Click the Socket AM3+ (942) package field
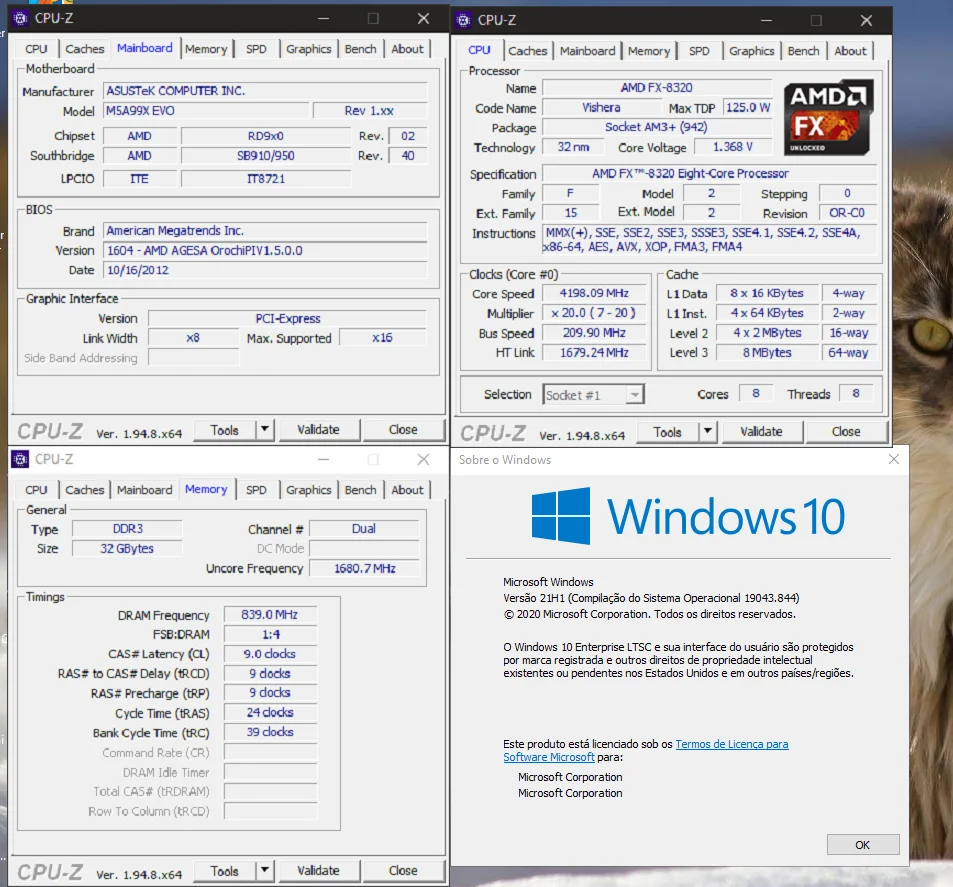Screen dimensions: 953x887 click(x=656, y=127)
